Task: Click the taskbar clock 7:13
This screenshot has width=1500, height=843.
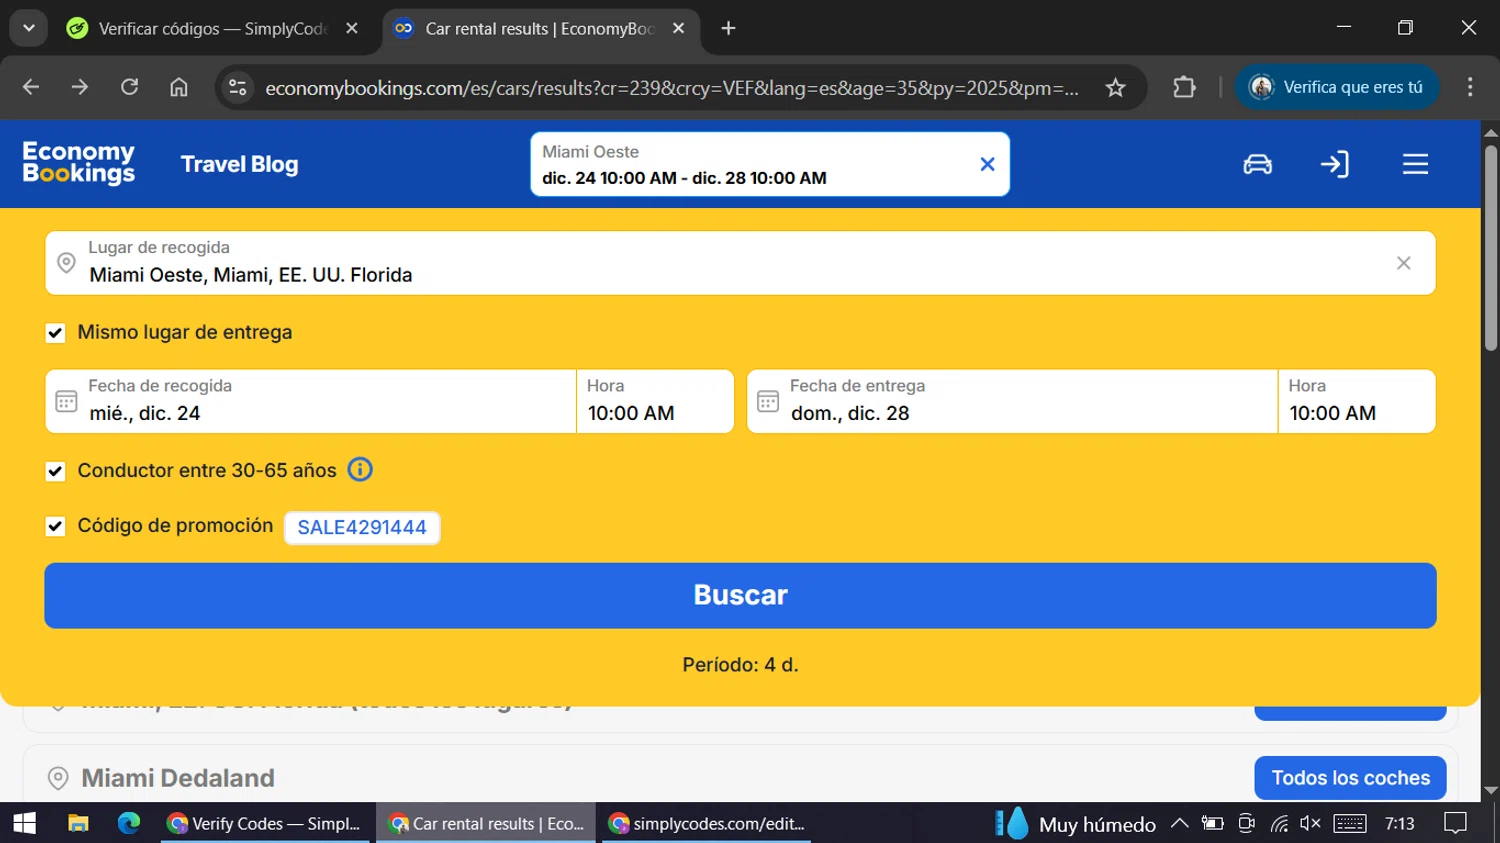Action: click(1400, 823)
